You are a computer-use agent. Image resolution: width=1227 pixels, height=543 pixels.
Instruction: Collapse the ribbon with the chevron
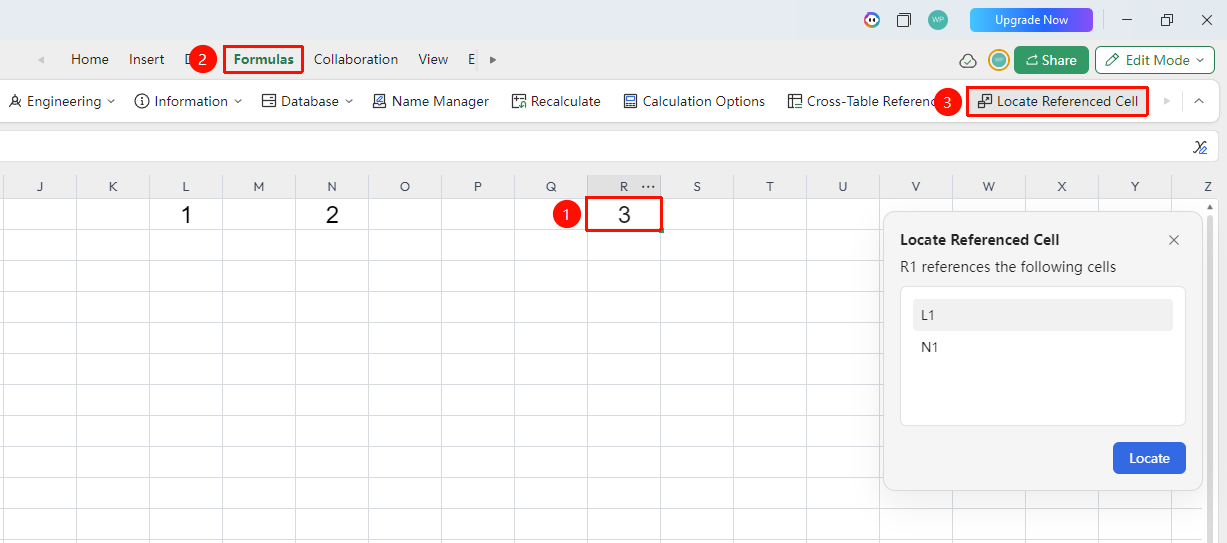[x=1199, y=101]
